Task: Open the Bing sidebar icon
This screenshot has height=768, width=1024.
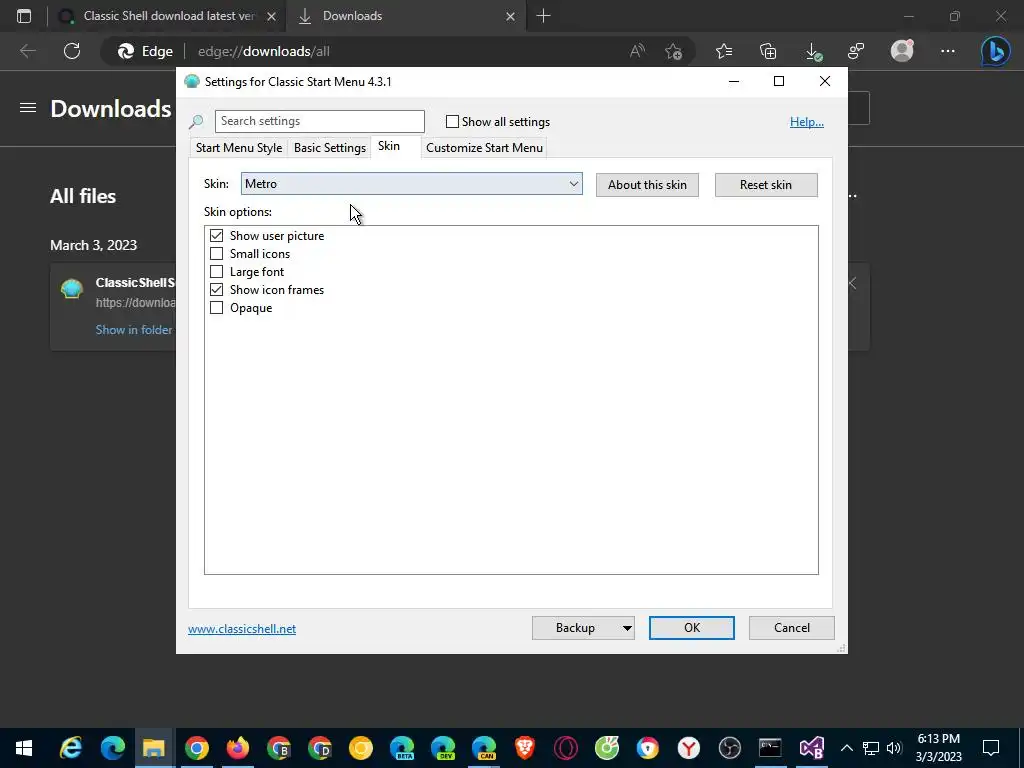Action: coord(996,51)
